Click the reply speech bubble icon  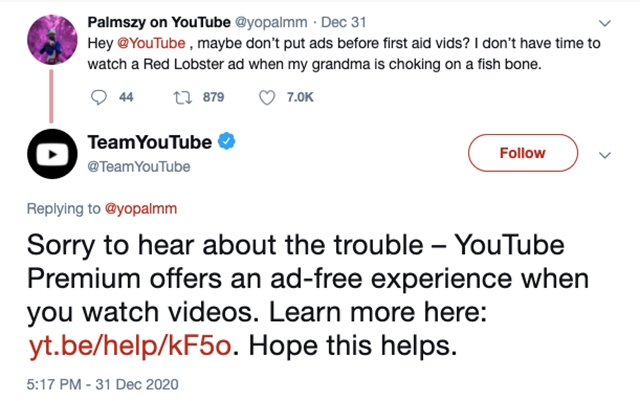(97, 97)
